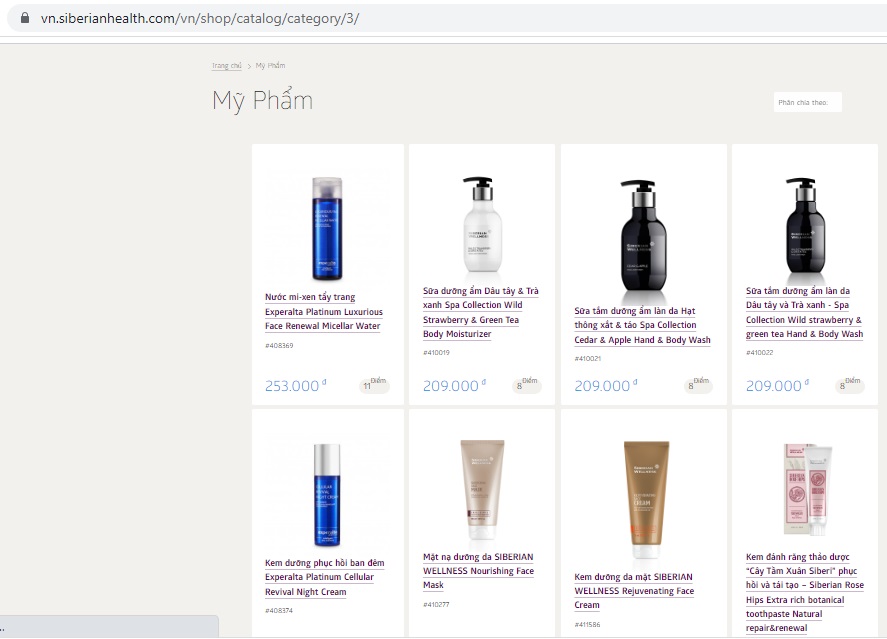Click the white Body Moisturizer pump bottle image

coord(482,226)
